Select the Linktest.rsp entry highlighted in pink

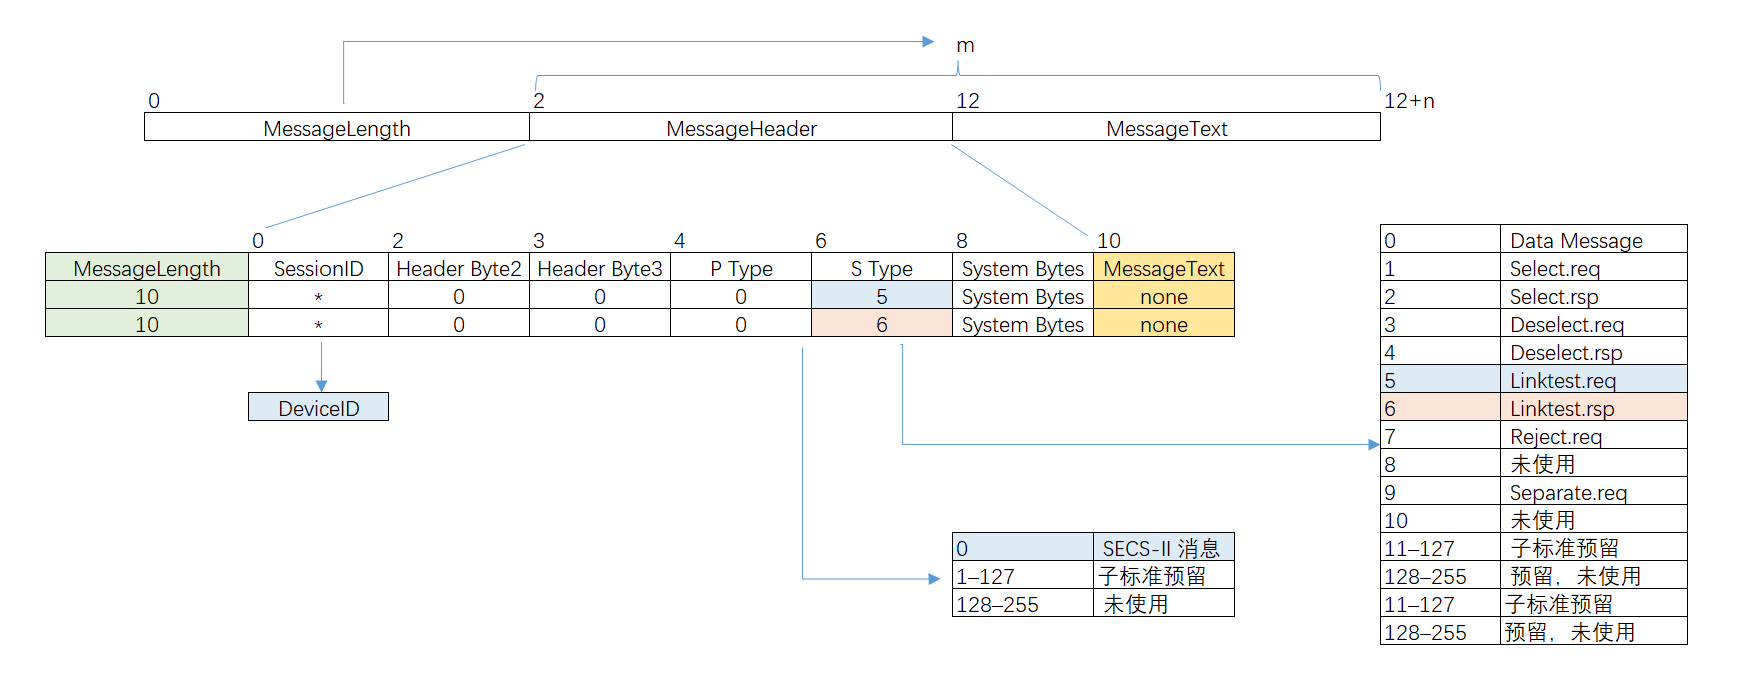coord(1562,408)
